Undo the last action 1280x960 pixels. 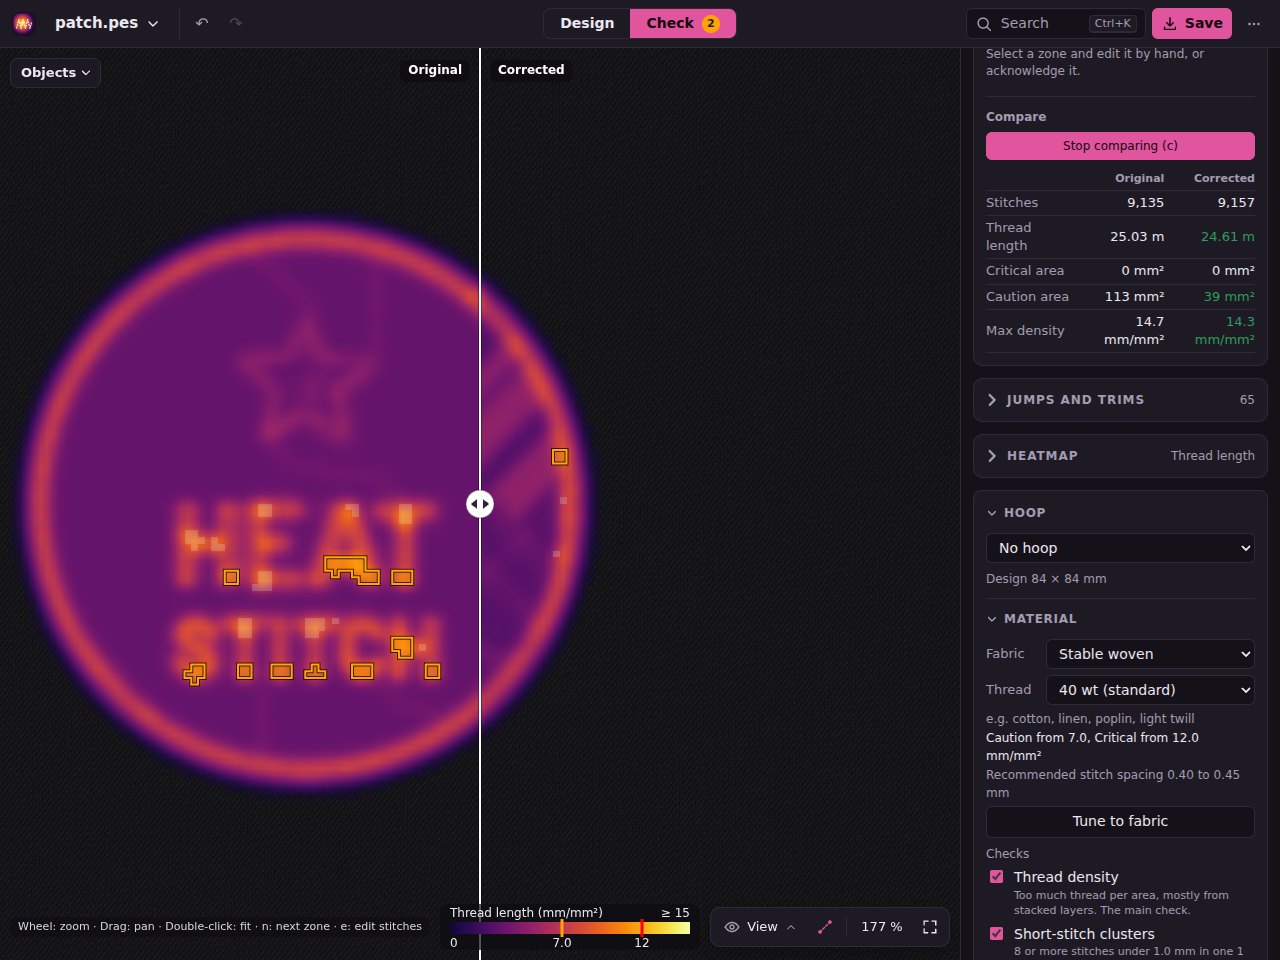point(202,23)
